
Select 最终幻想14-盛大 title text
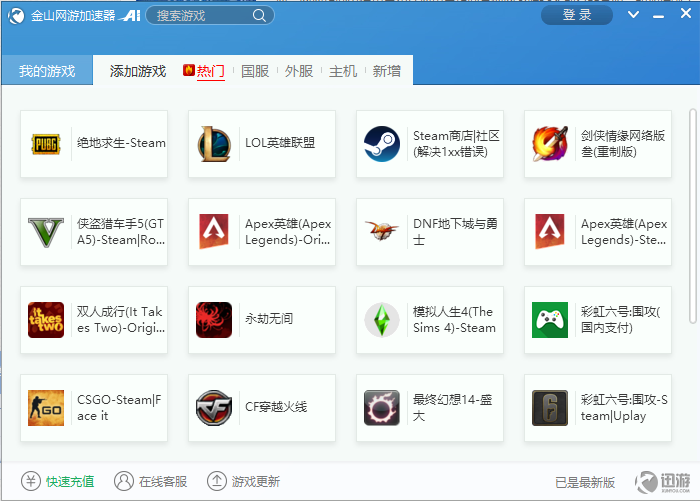tap(452, 408)
